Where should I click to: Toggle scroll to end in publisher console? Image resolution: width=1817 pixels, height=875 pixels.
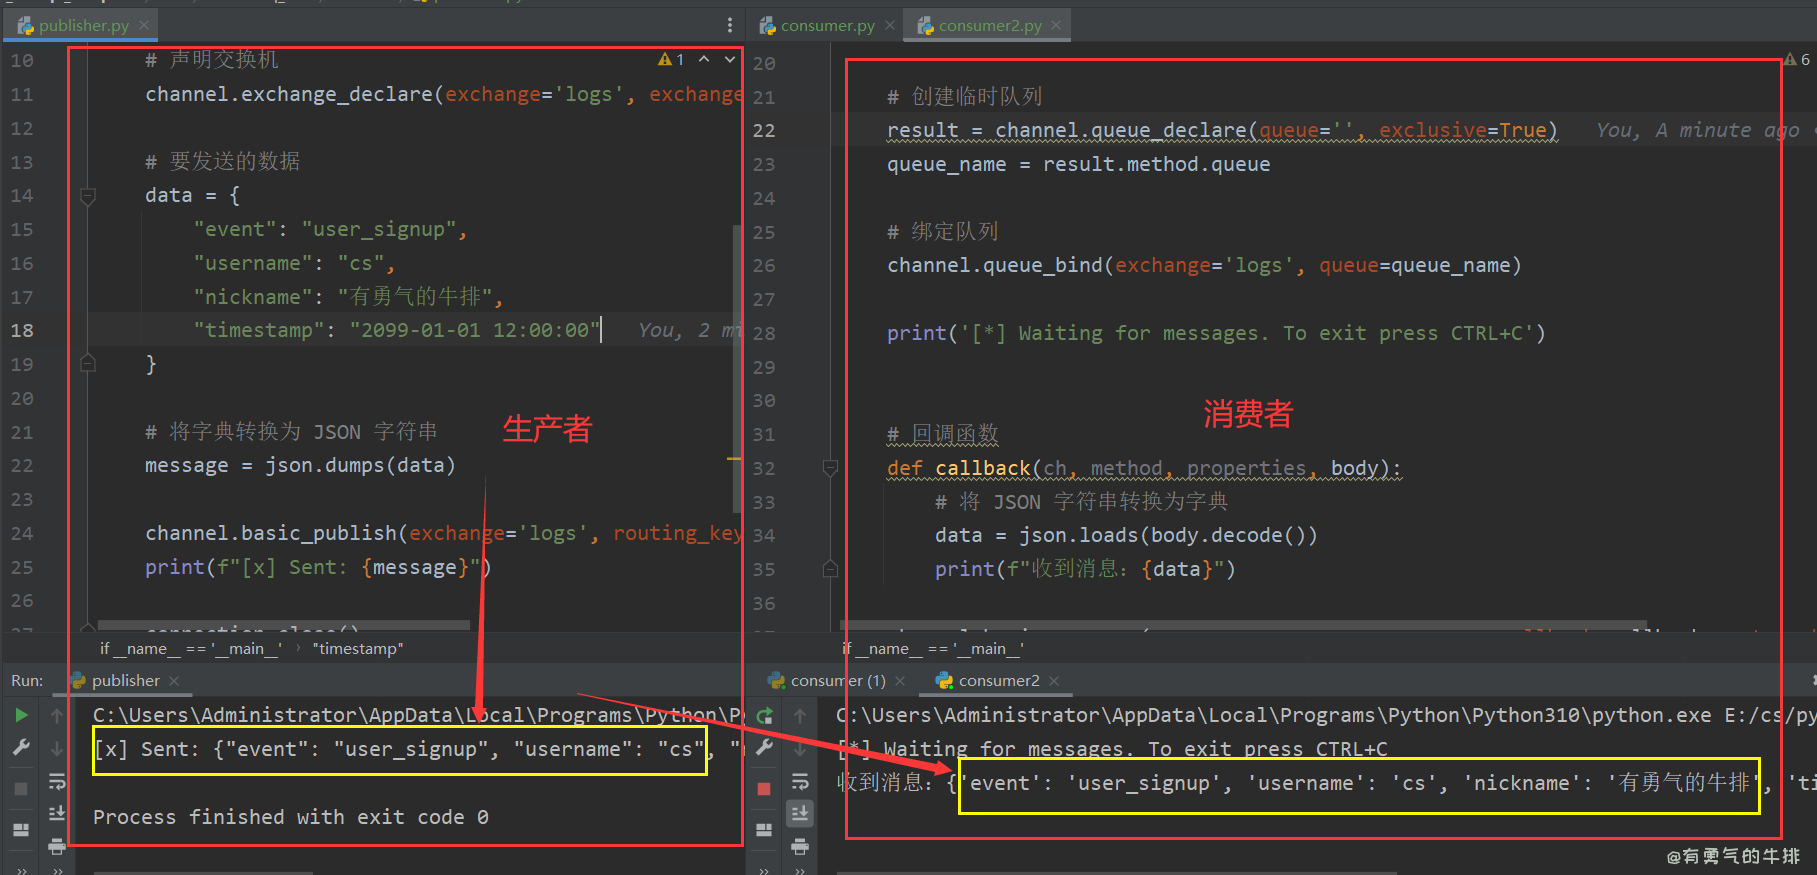coord(57,813)
